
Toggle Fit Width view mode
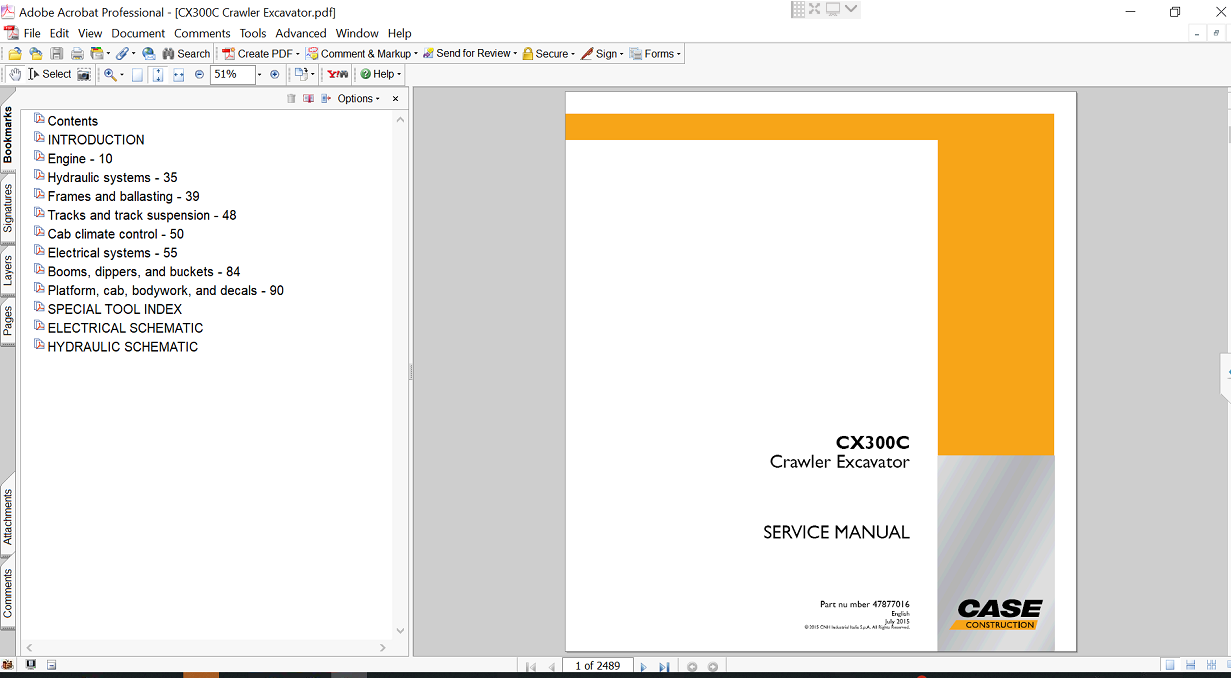pyautogui.click(x=178, y=74)
